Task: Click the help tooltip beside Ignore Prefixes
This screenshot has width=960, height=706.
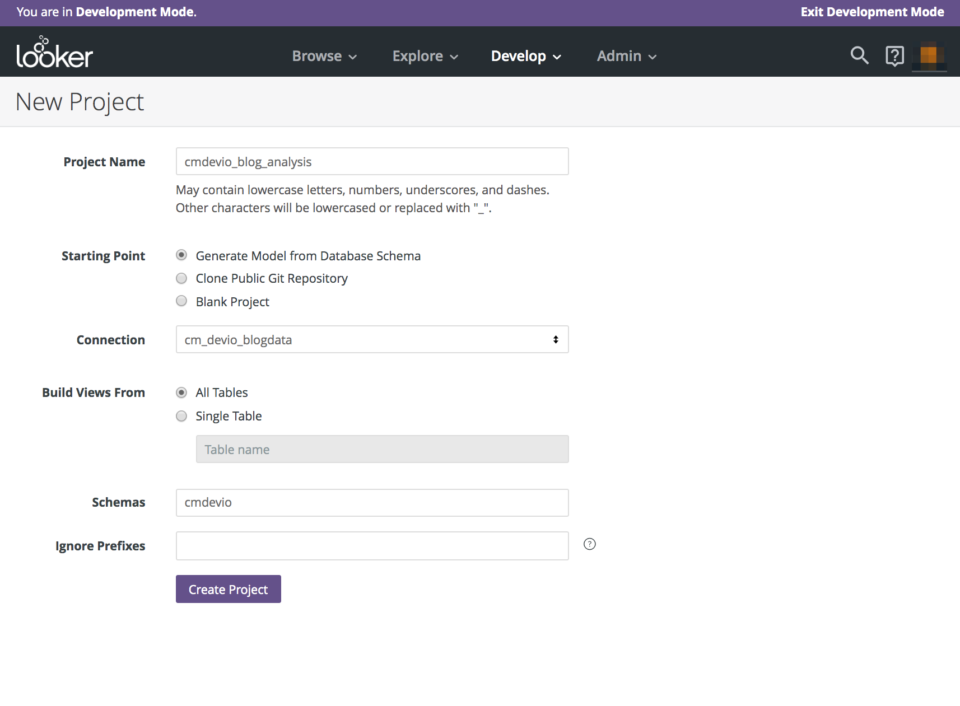Action: pyautogui.click(x=589, y=543)
